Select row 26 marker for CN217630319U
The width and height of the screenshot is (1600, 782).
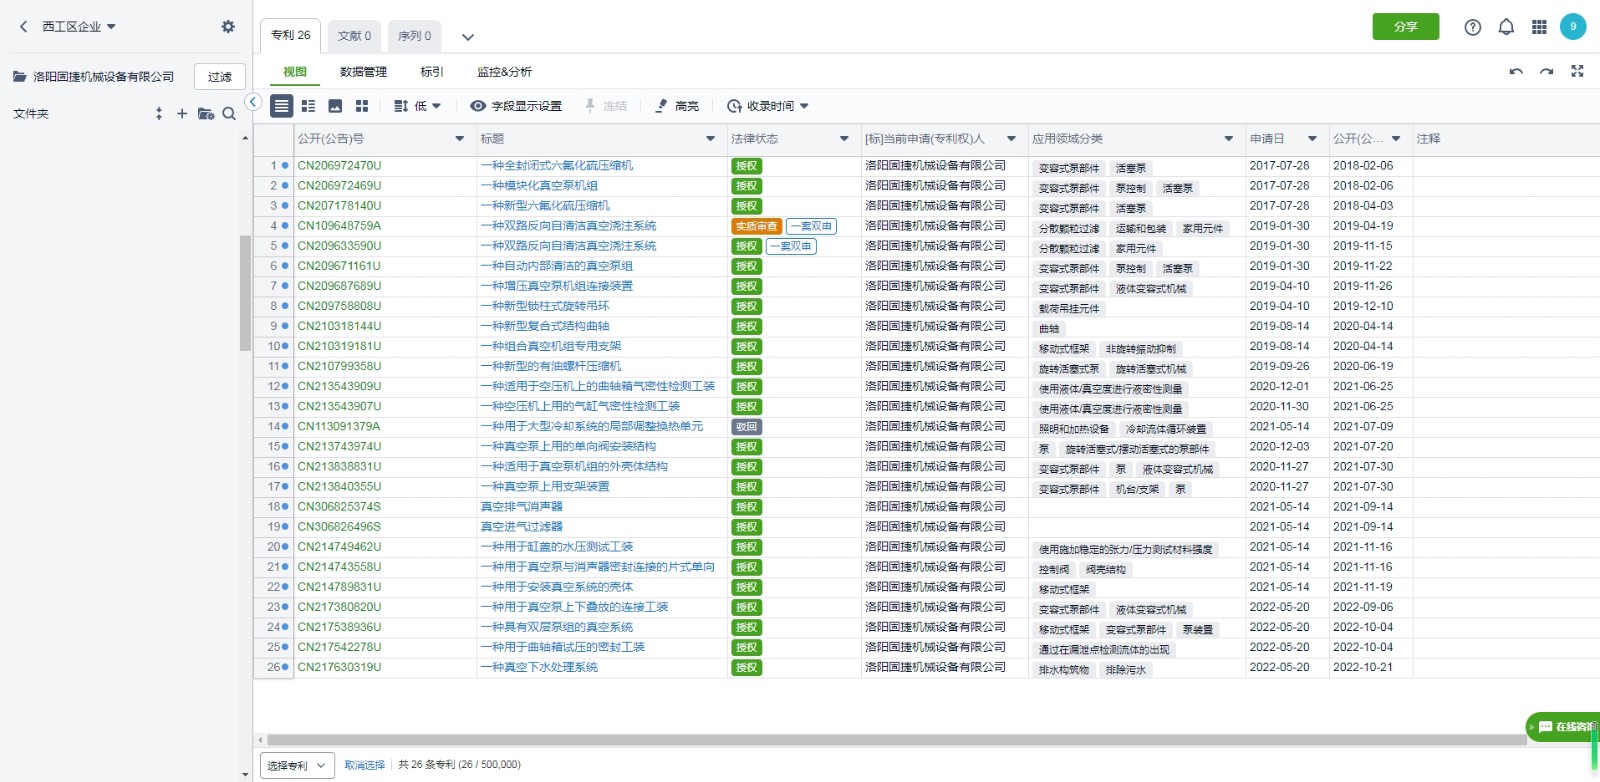pyautogui.click(x=285, y=667)
